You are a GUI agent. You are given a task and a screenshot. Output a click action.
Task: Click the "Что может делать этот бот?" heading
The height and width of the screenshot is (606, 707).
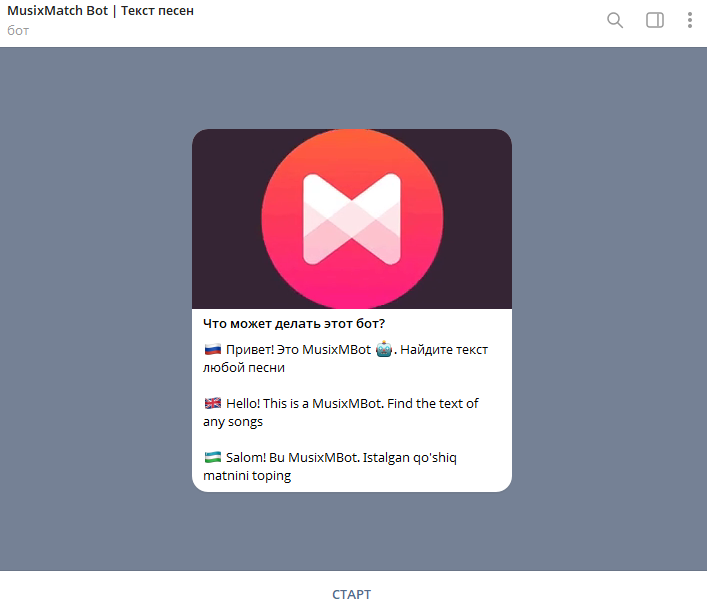point(294,324)
